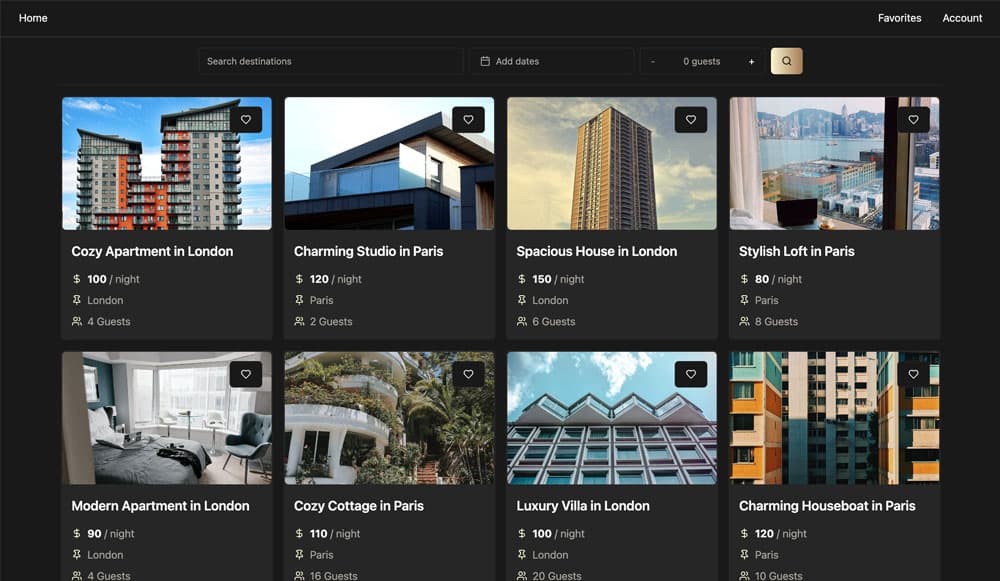This screenshot has width=1000, height=581.
Task: Open the Add dates picker
Action: coord(551,61)
